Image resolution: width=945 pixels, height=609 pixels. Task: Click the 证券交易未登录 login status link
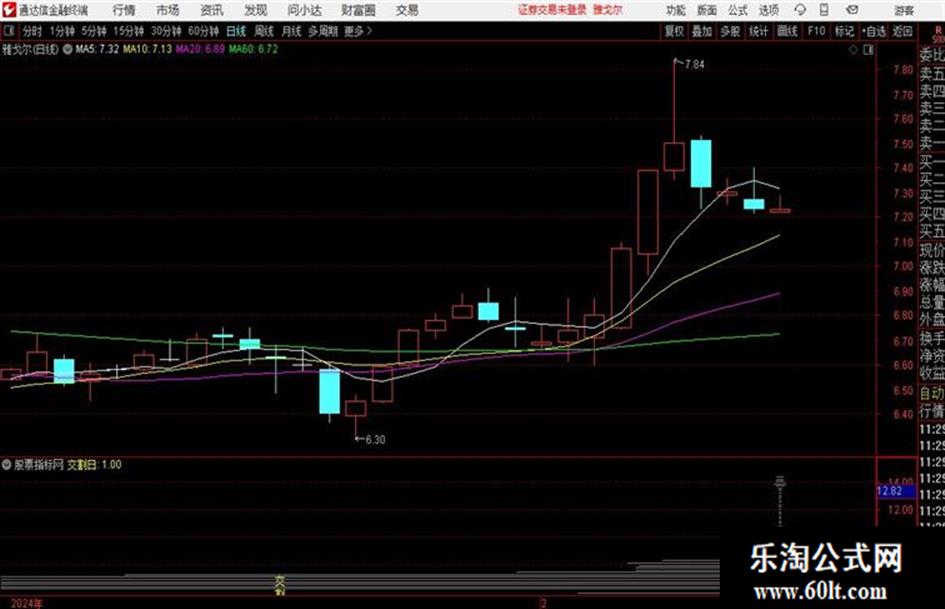click(x=552, y=10)
